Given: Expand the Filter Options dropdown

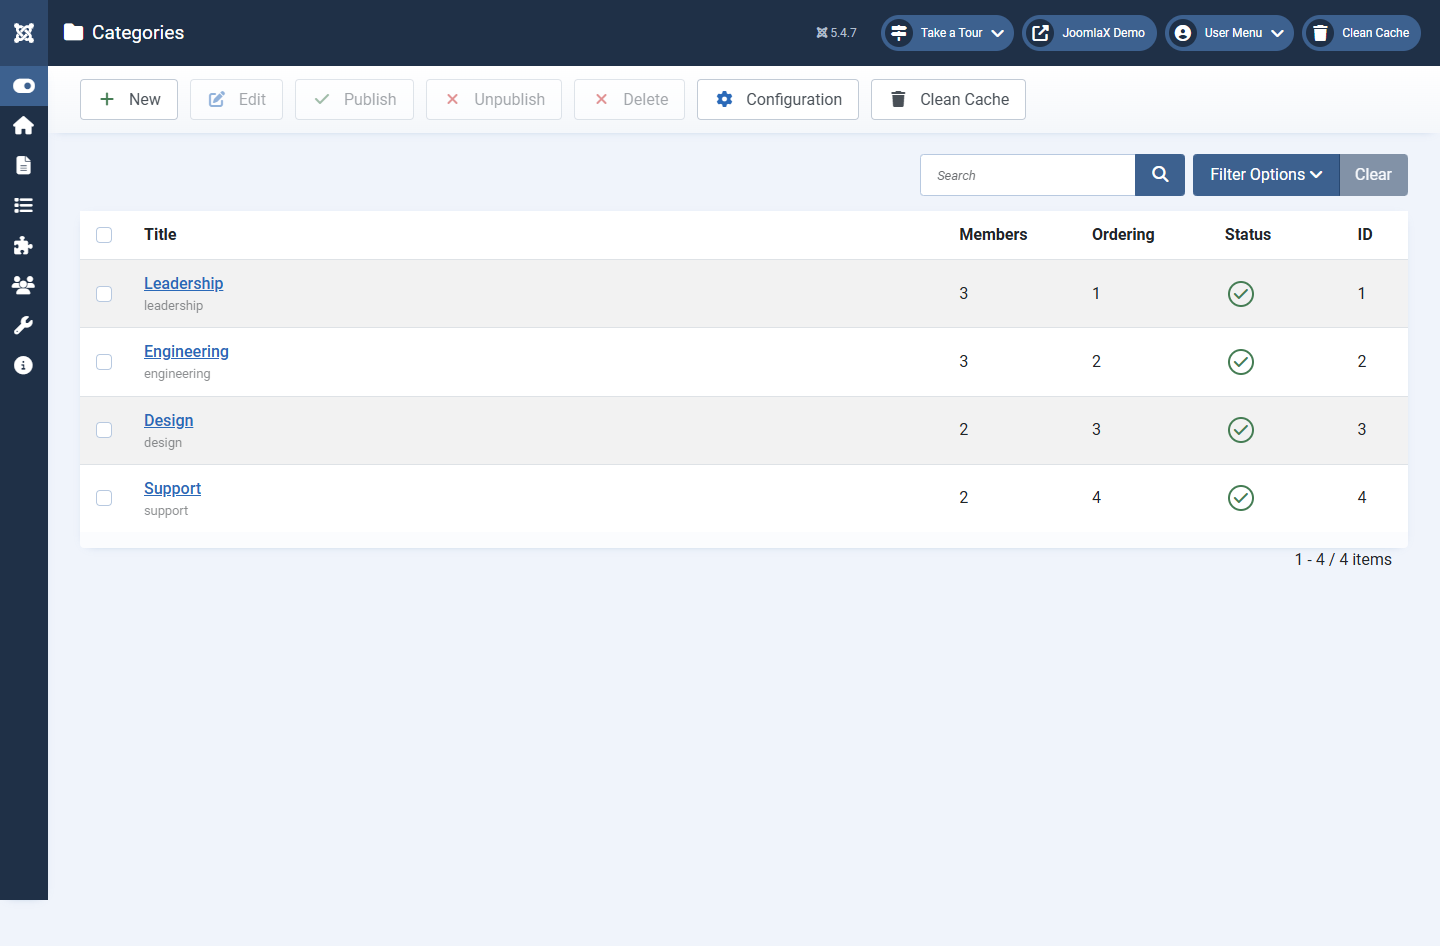Looking at the screenshot, I should [1266, 175].
